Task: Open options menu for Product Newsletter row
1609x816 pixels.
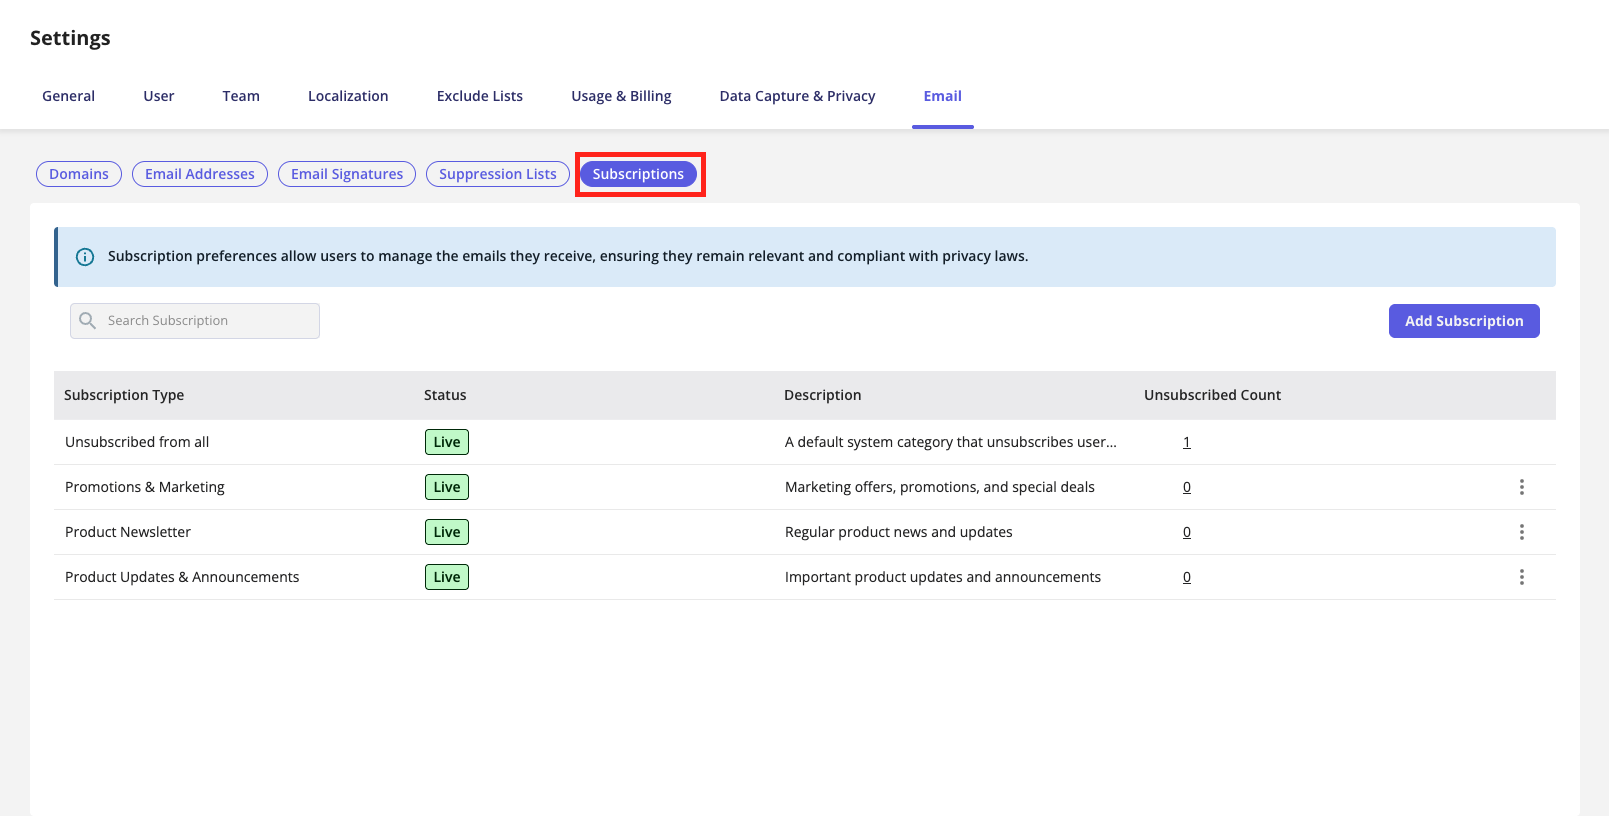Action: pos(1522,532)
